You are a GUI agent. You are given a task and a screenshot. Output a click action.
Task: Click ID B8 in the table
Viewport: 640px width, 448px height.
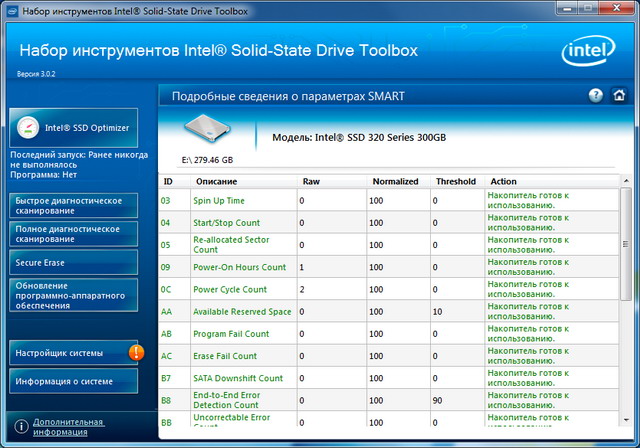(x=166, y=400)
